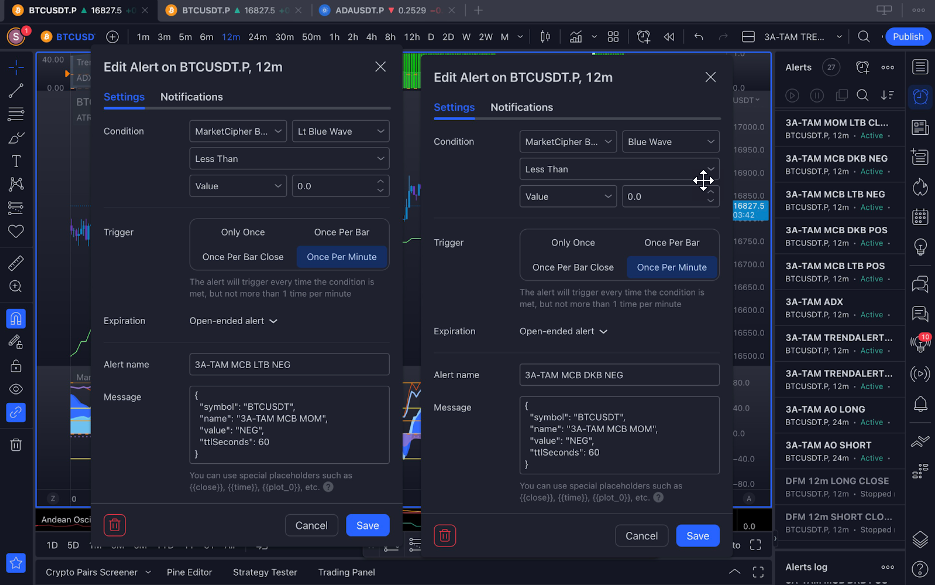Image resolution: width=935 pixels, height=585 pixels.
Task: Toggle lock all drawings icon
Action: click(x=16, y=366)
